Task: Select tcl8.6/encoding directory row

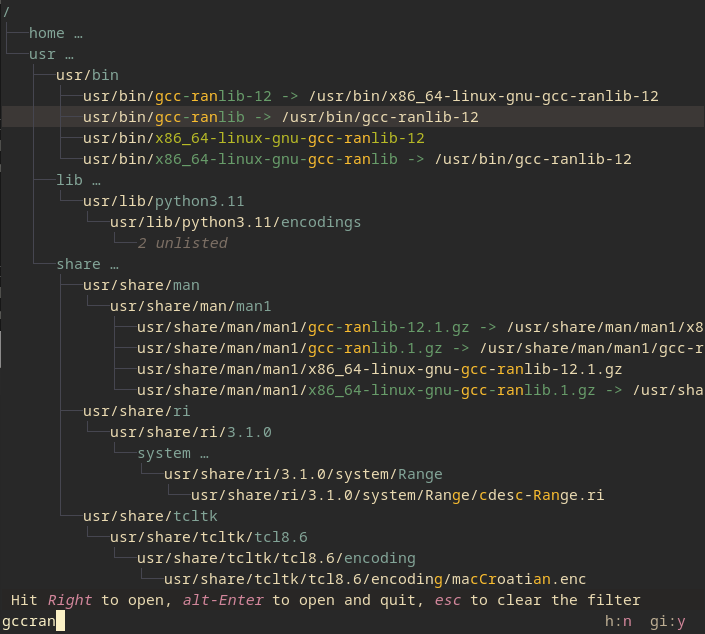Action: click(276, 558)
